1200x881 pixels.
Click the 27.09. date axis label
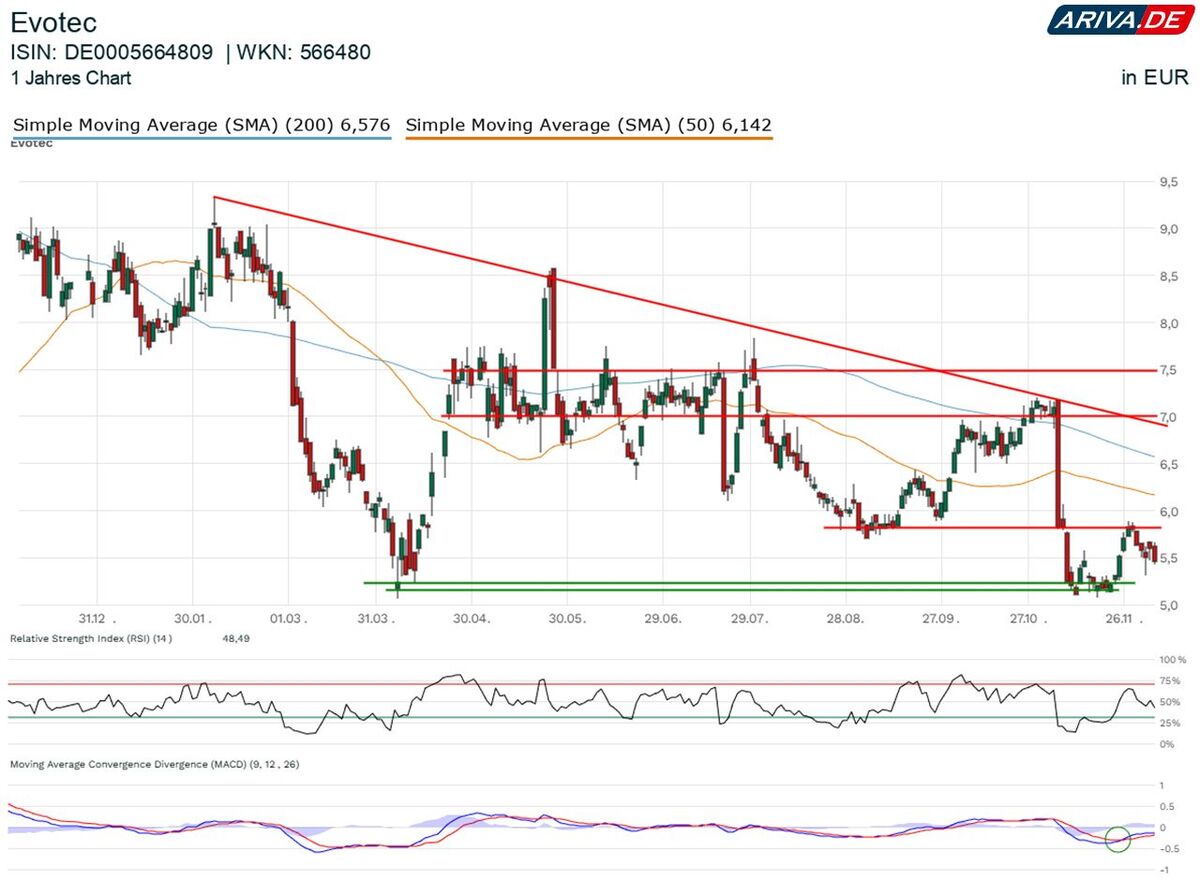click(x=941, y=620)
